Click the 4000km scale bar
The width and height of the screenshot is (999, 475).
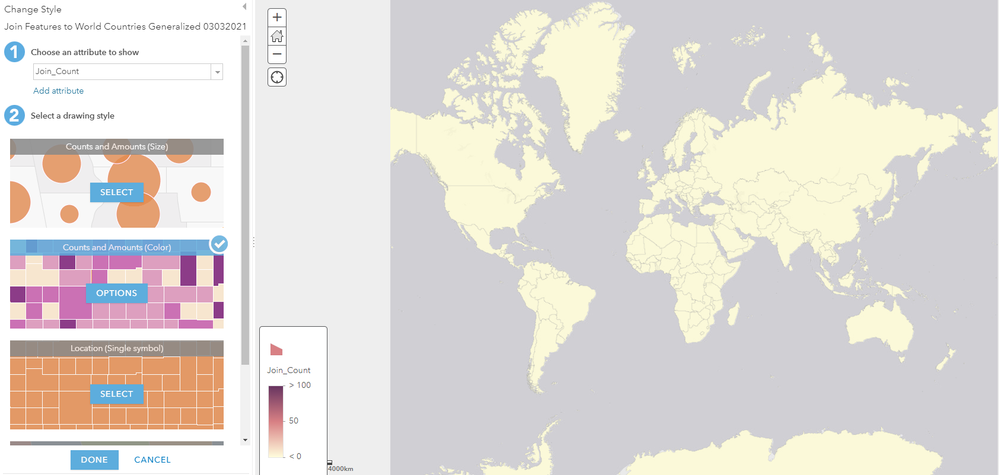pos(340,467)
